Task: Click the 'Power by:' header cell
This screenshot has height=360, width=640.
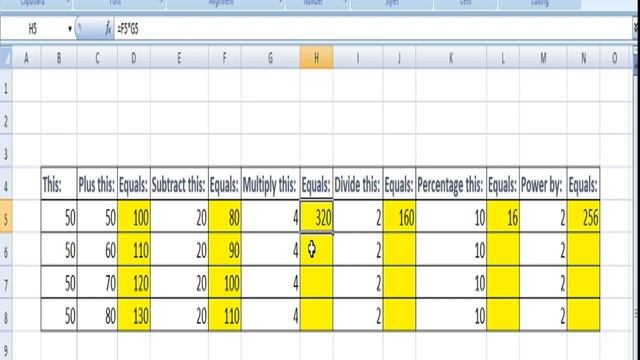Action: [x=543, y=183]
